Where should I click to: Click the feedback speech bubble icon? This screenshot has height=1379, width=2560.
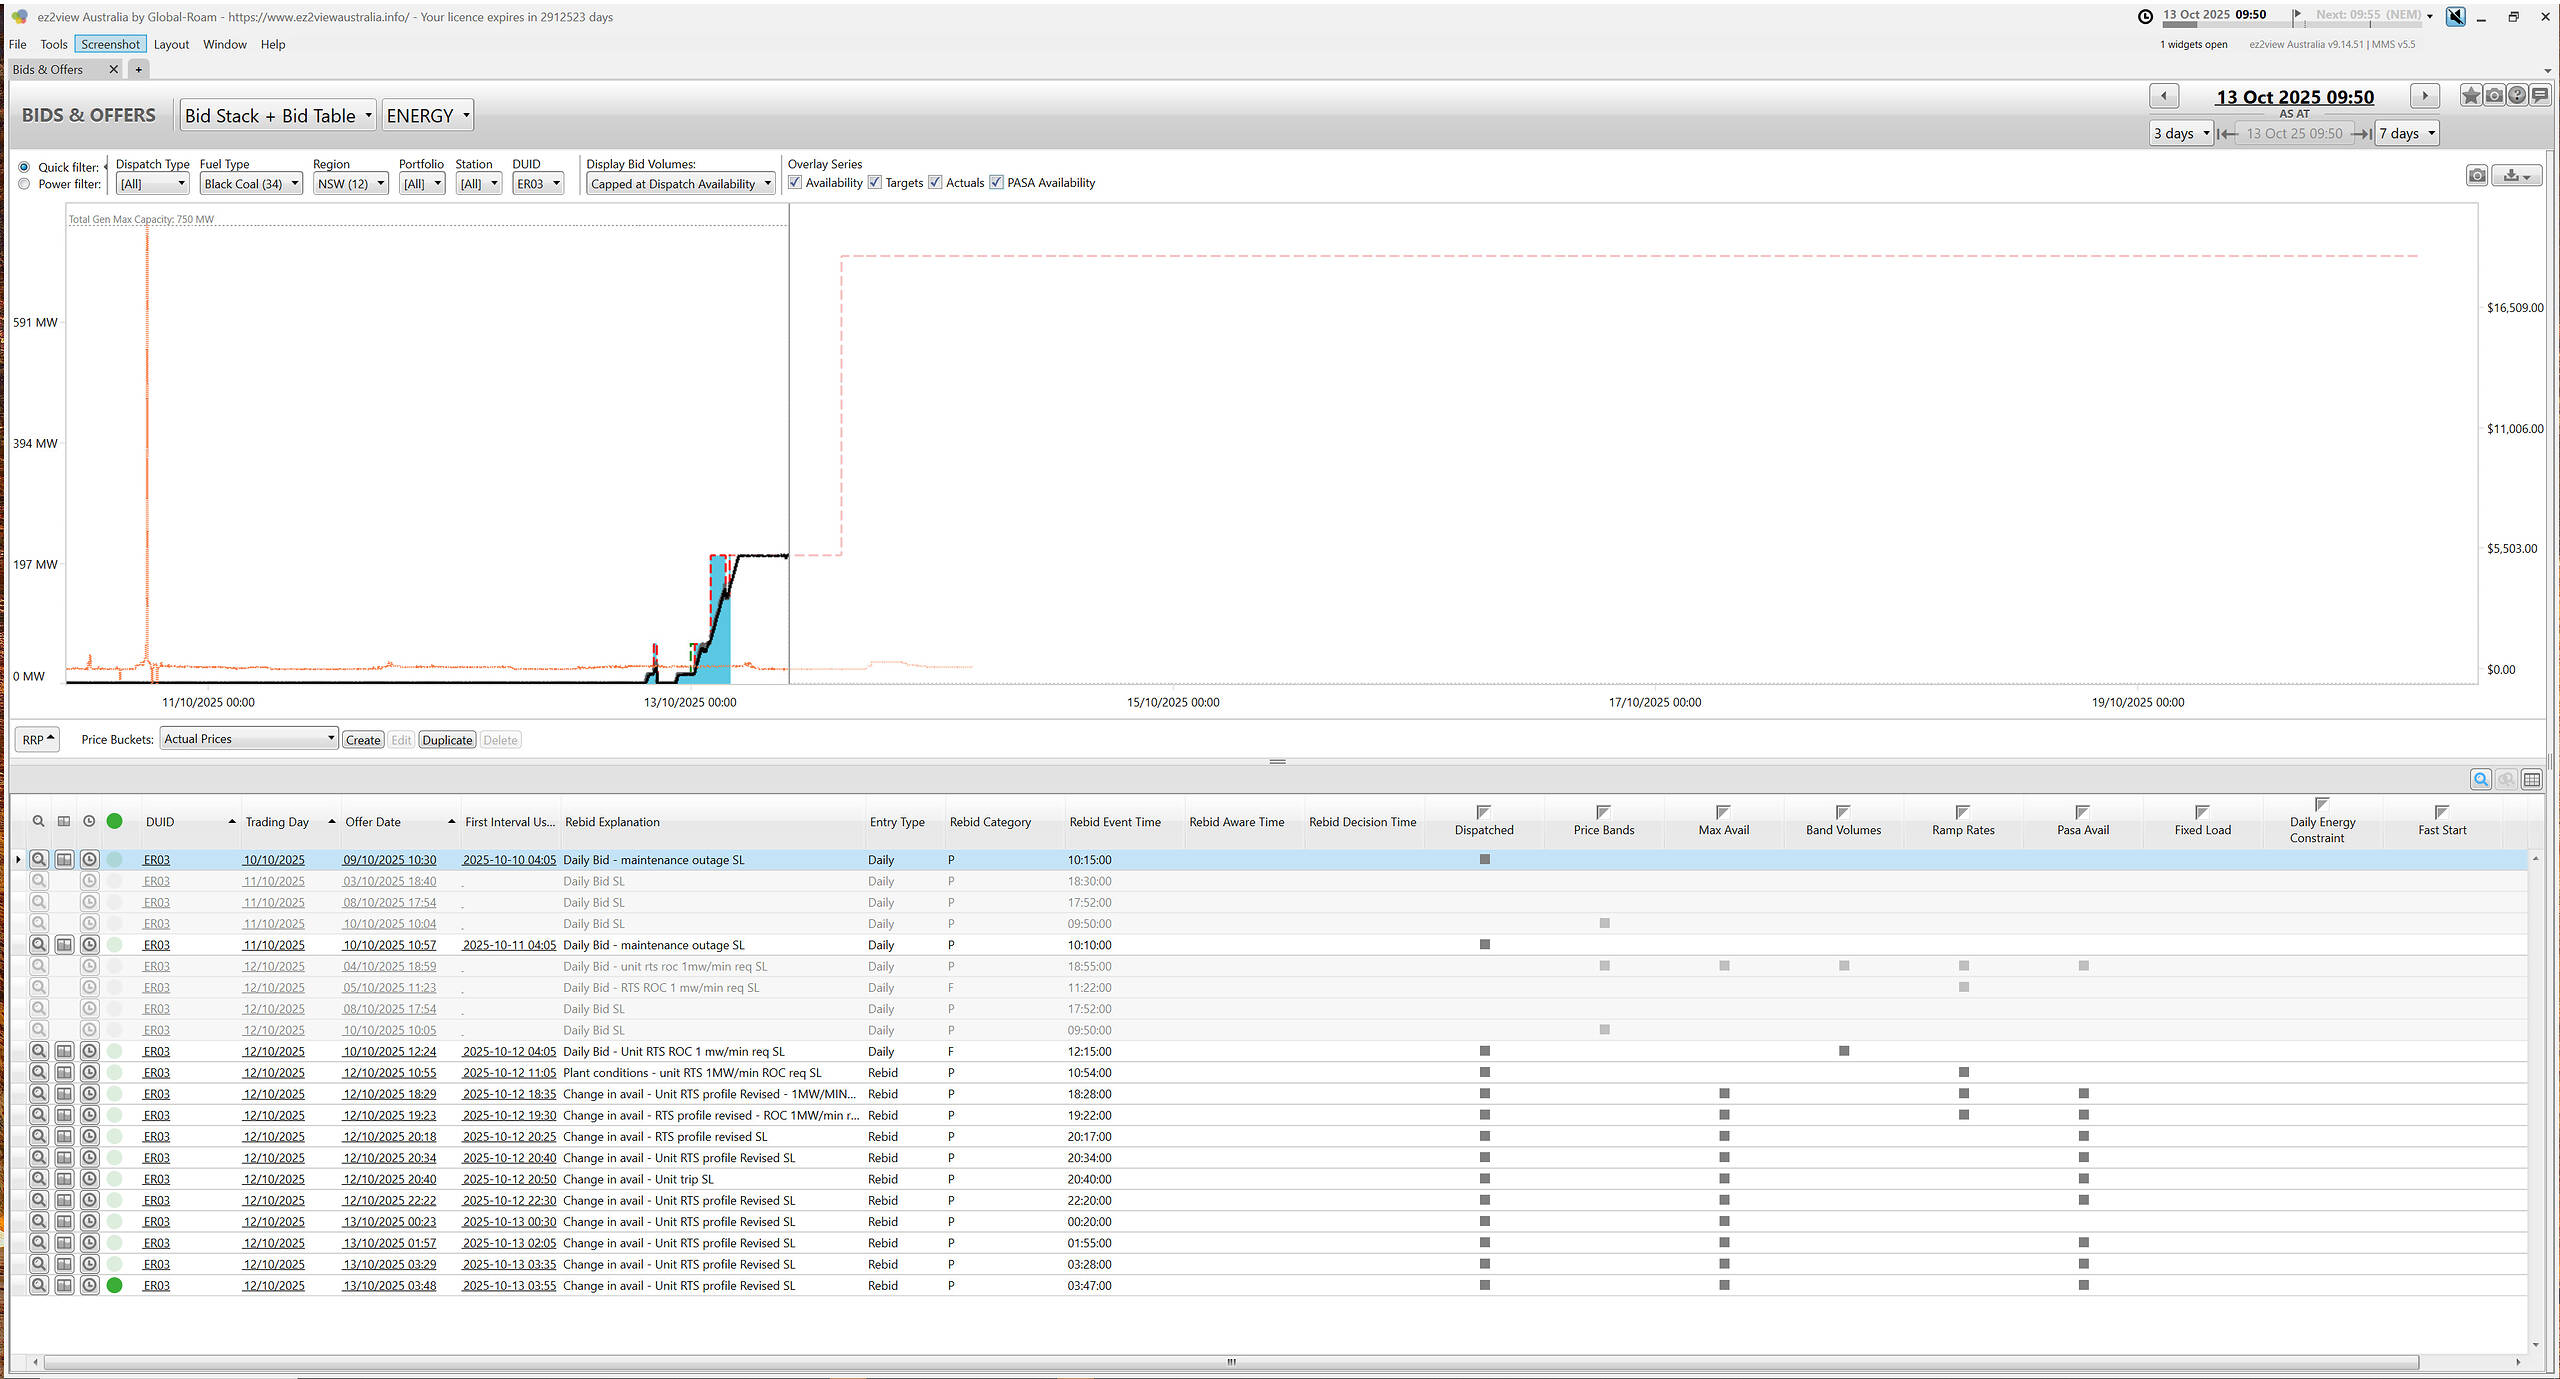click(x=2540, y=96)
